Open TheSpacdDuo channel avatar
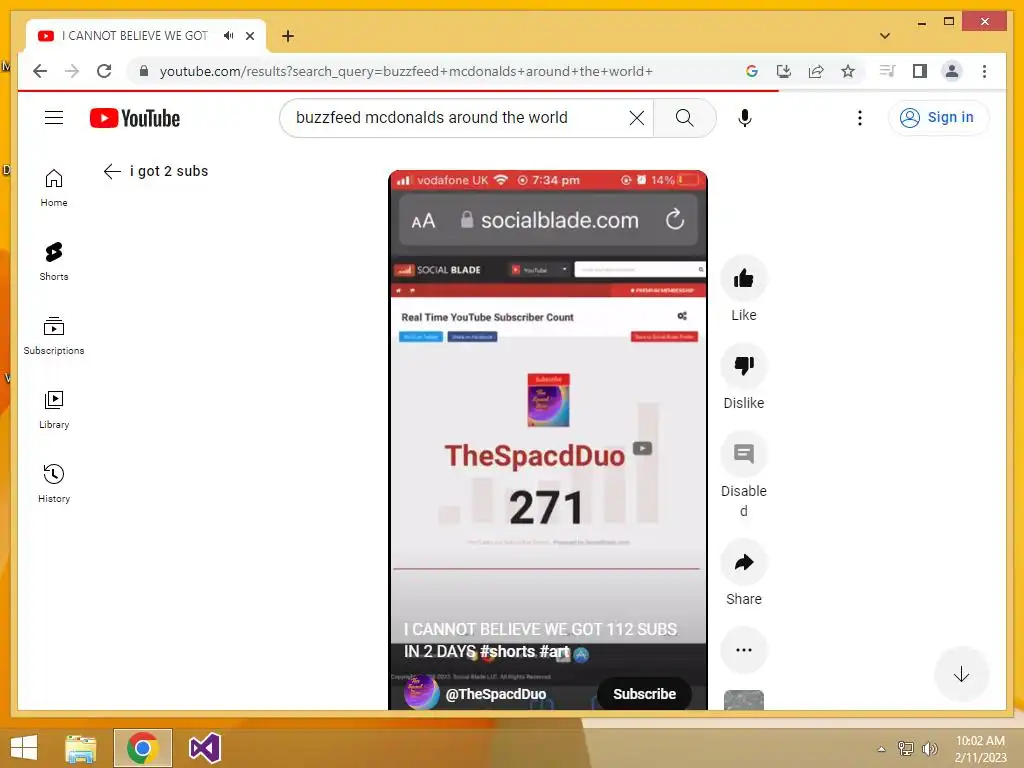1024x768 pixels. tap(421, 692)
